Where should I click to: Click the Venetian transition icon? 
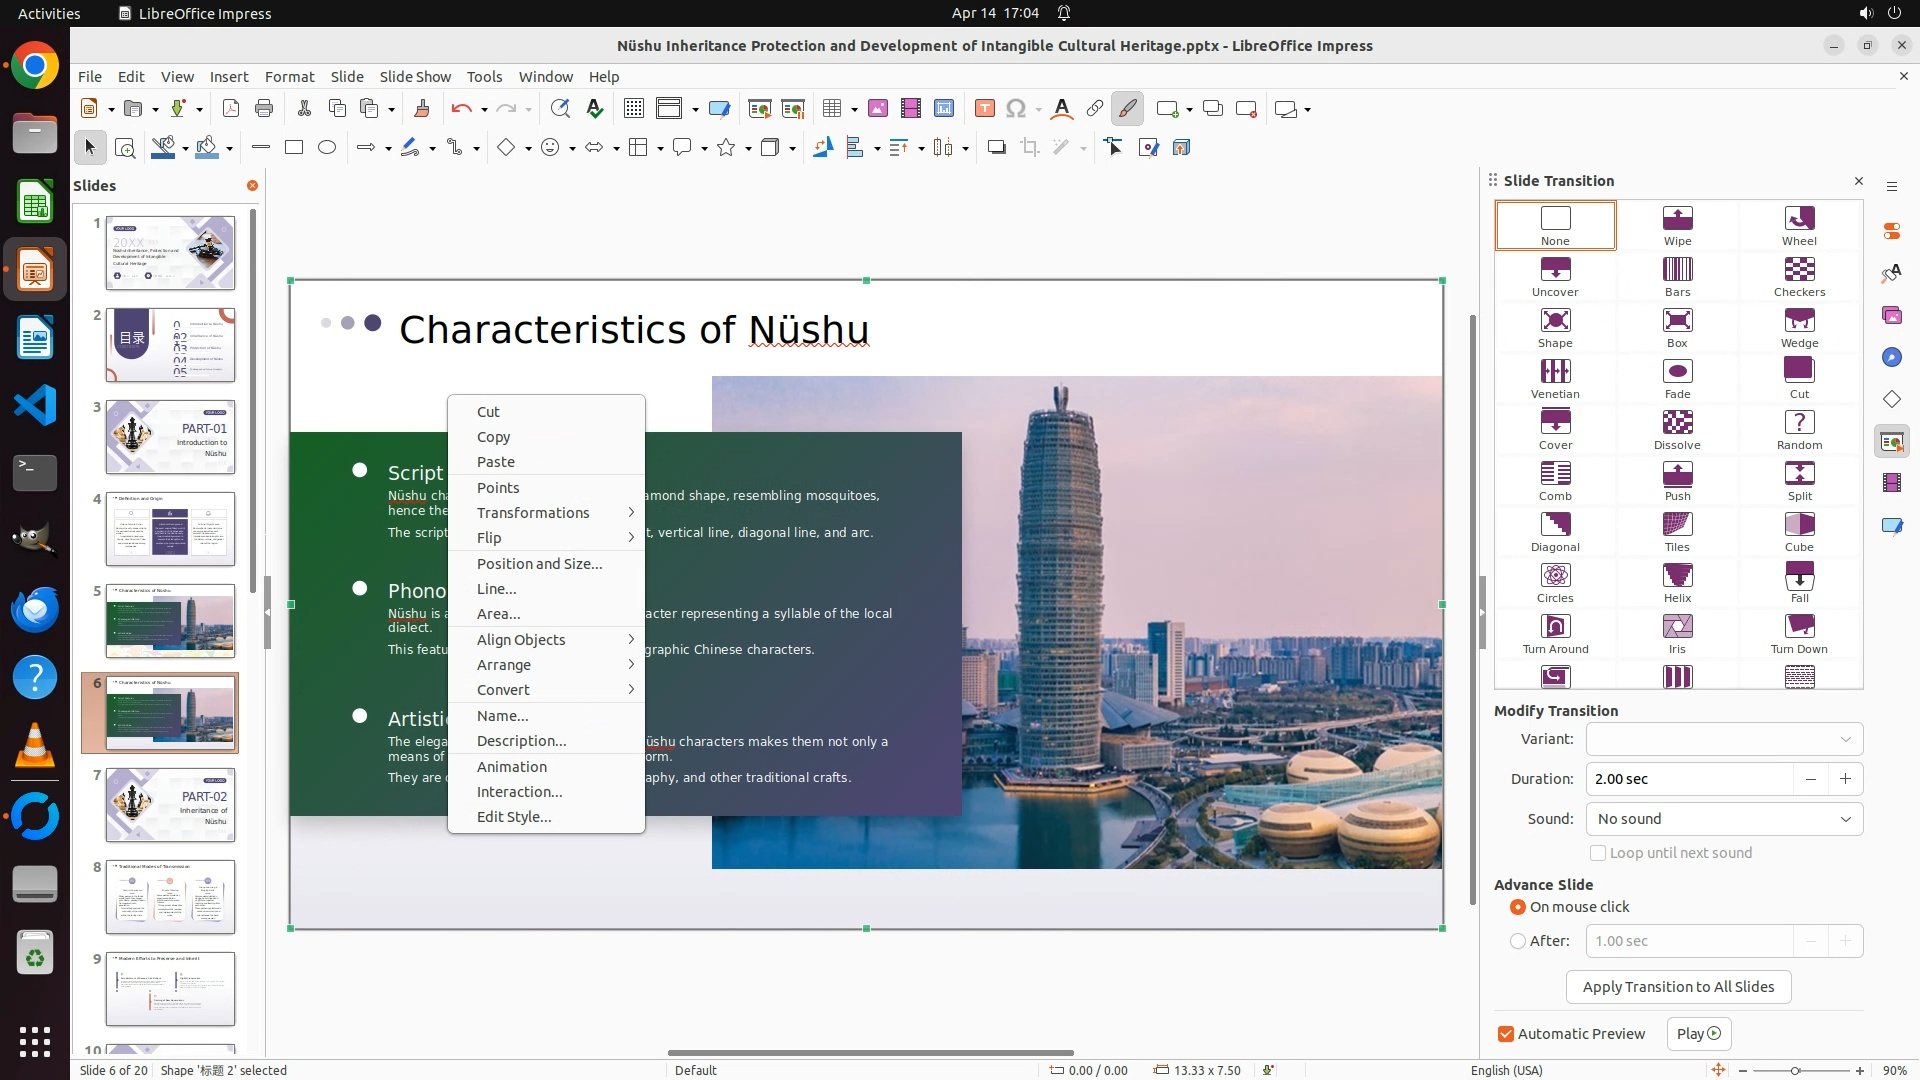[1554, 372]
